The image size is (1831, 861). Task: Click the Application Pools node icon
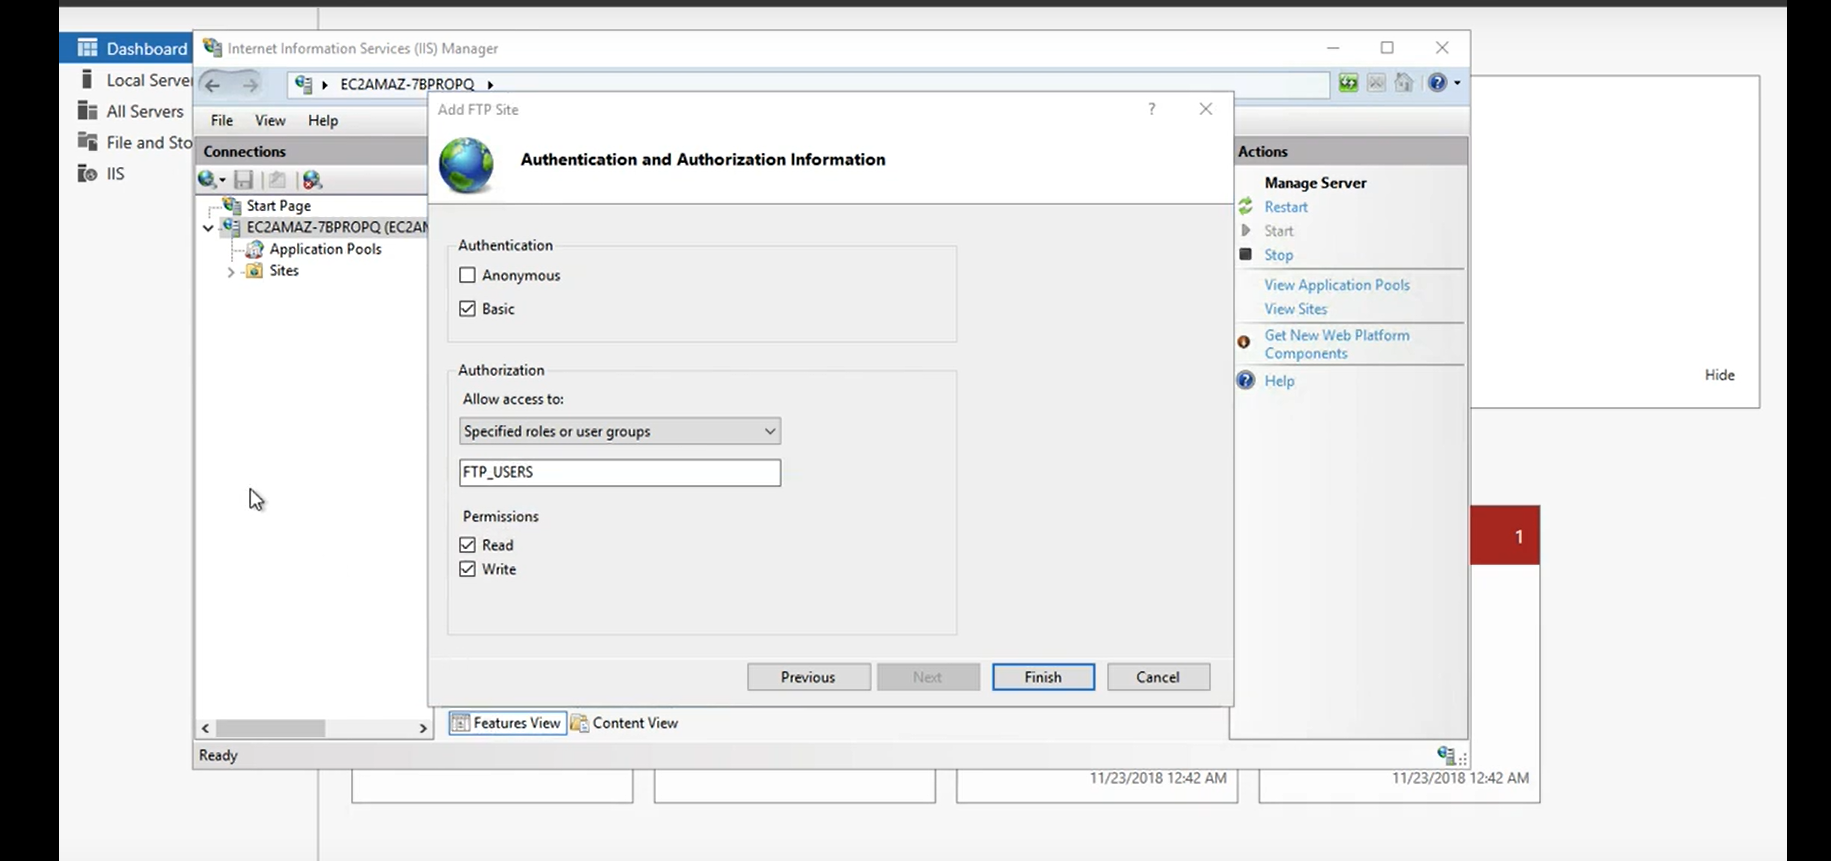point(255,249)
